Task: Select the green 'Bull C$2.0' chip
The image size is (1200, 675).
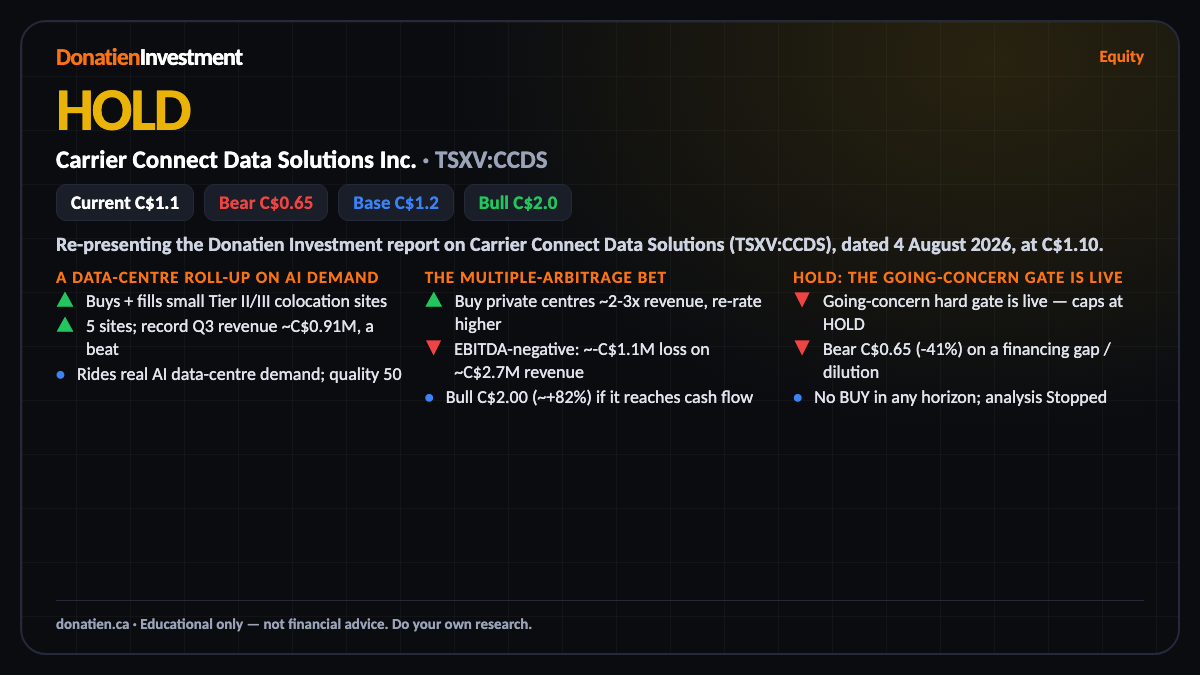Action: pos(518,203)
